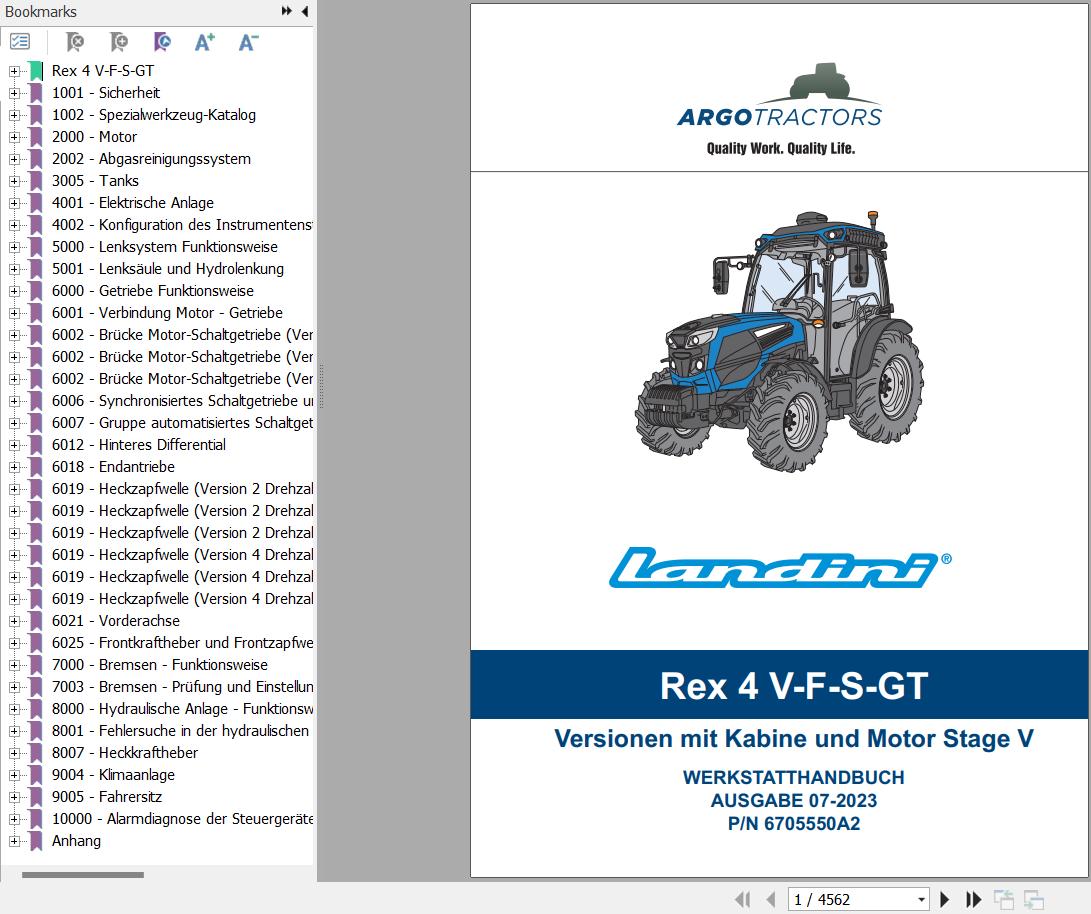Expand the bookmarks panel double arrow
This screenshot has height=914, width=1091.
coord(287,11)
